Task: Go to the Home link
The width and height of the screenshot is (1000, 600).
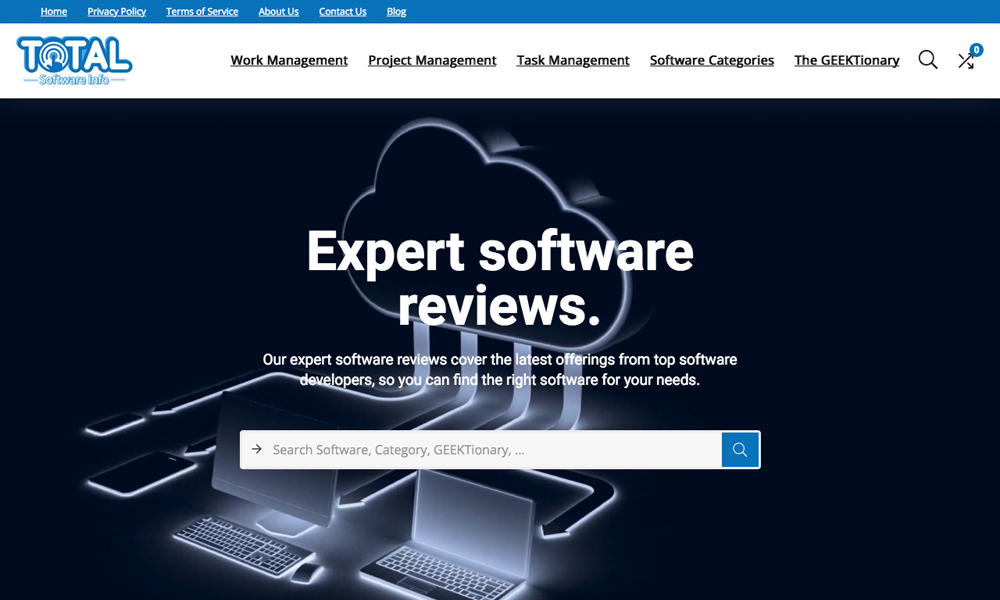Action: [x=54, y=12]
